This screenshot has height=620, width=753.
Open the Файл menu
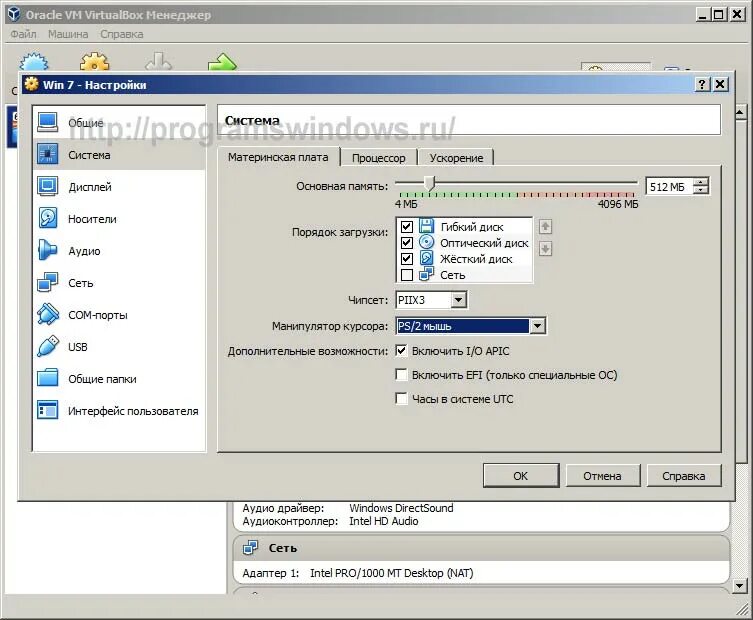click(x=24, y=34)
